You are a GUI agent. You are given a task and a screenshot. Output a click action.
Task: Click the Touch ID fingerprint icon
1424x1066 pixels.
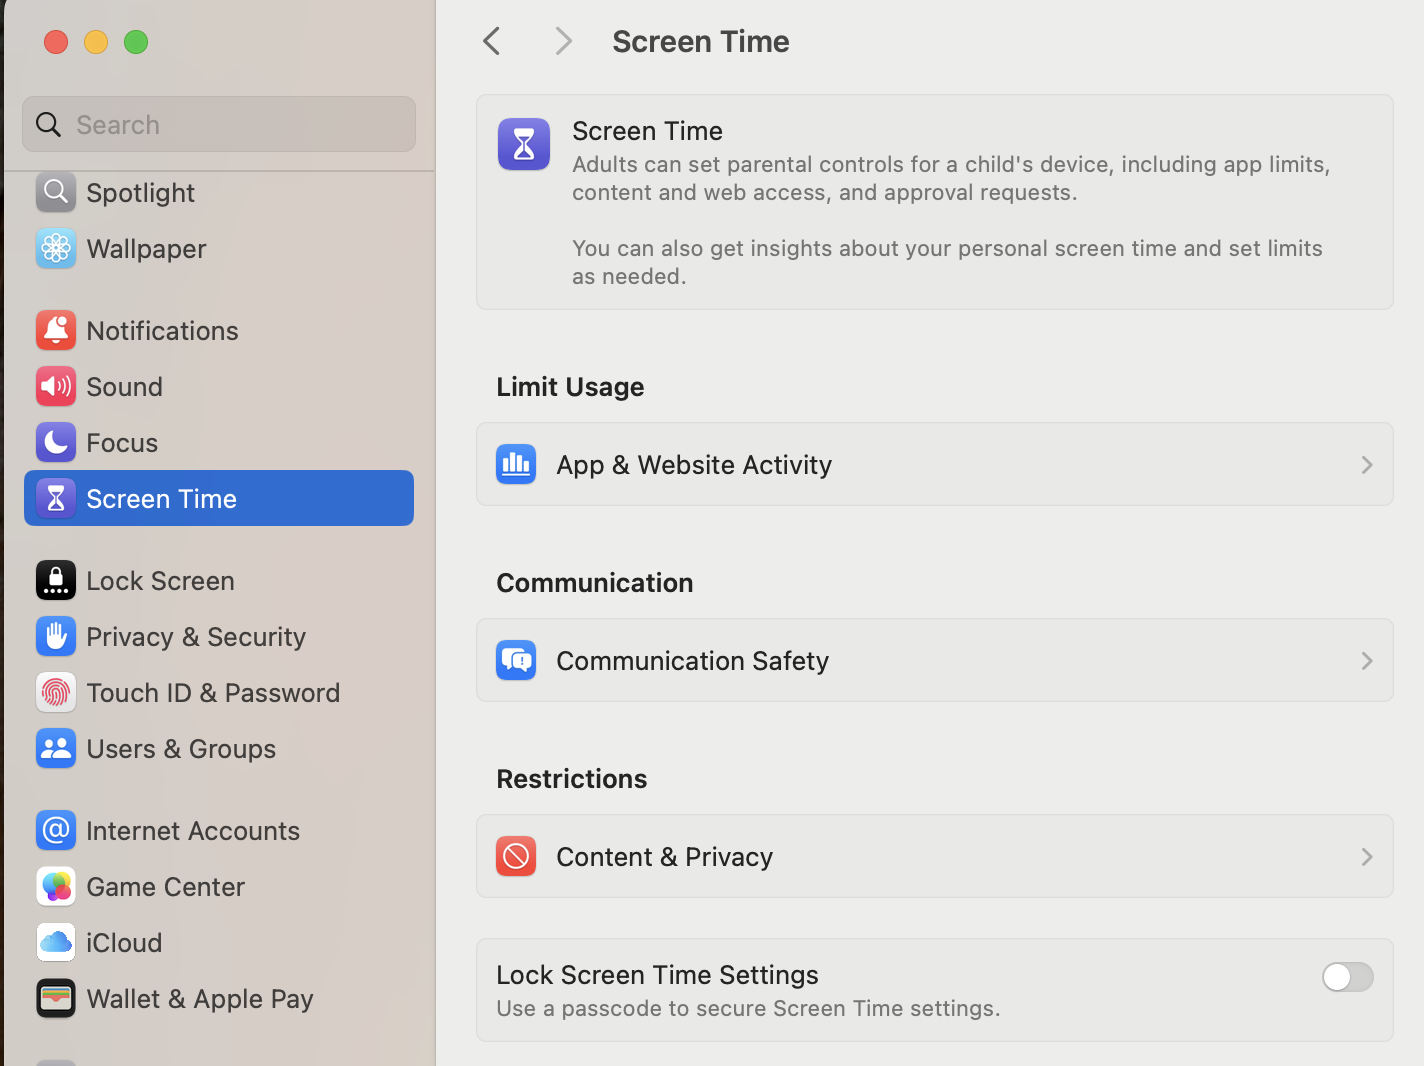pos(56,692)
